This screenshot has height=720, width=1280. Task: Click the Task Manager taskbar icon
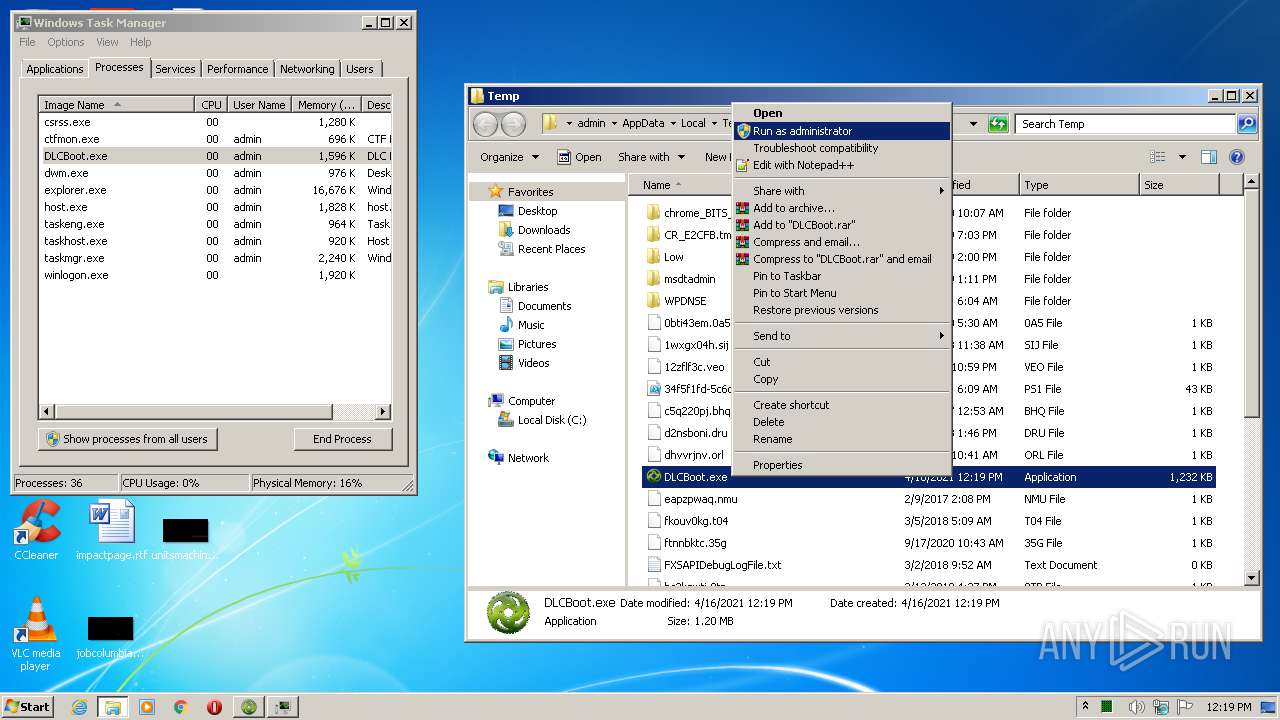point(284,707)
